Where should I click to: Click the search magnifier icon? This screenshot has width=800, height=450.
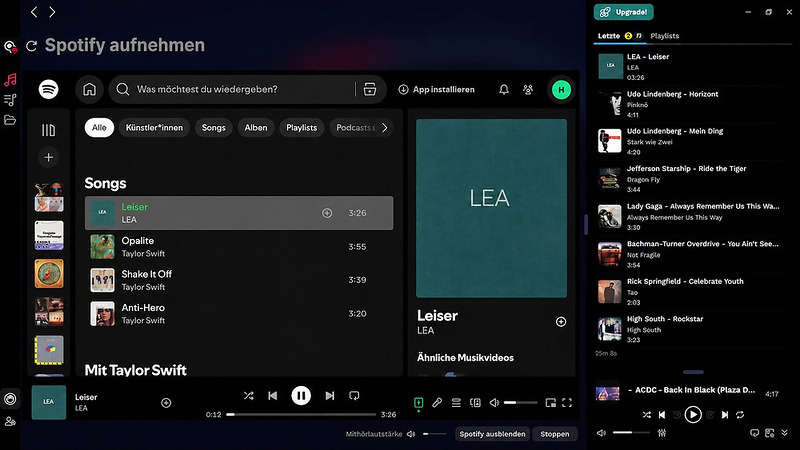(122, 89)
